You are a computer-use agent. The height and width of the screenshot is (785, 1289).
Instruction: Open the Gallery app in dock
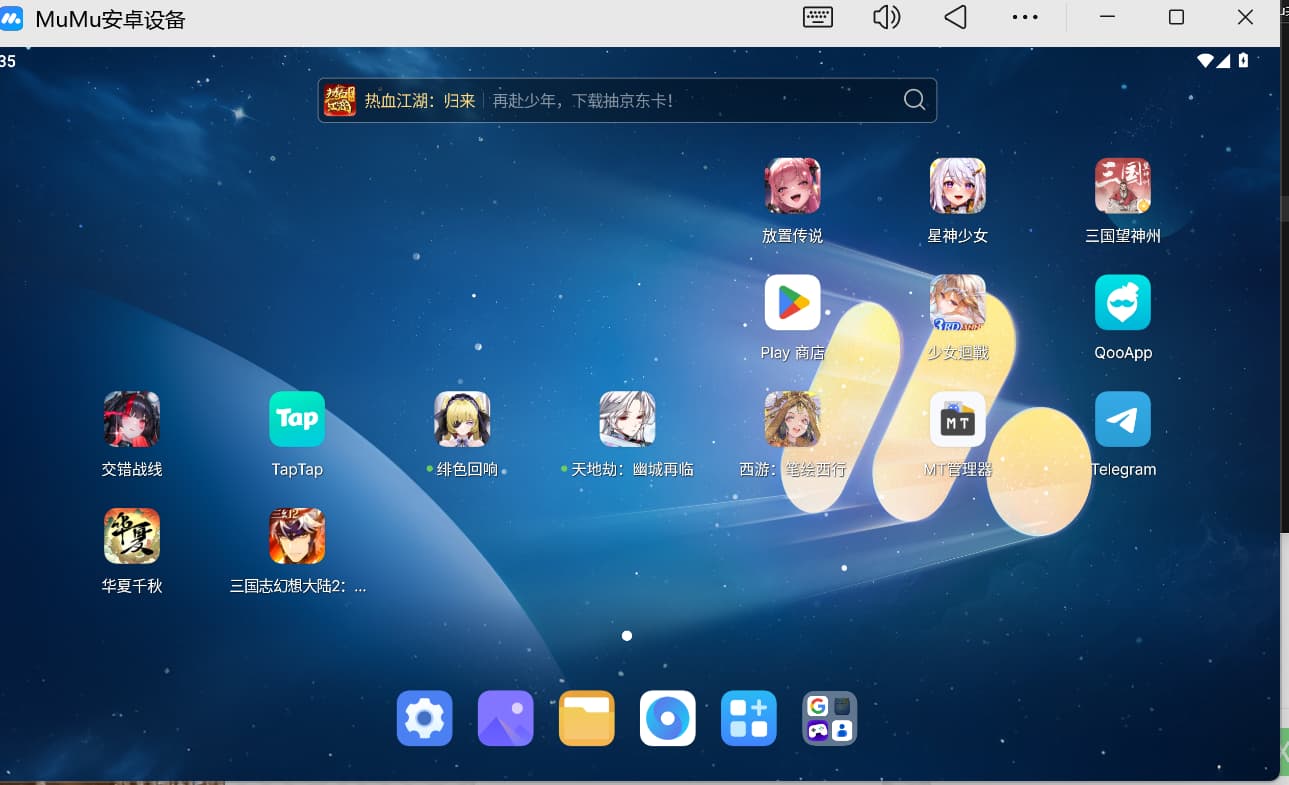pos(506,718)
